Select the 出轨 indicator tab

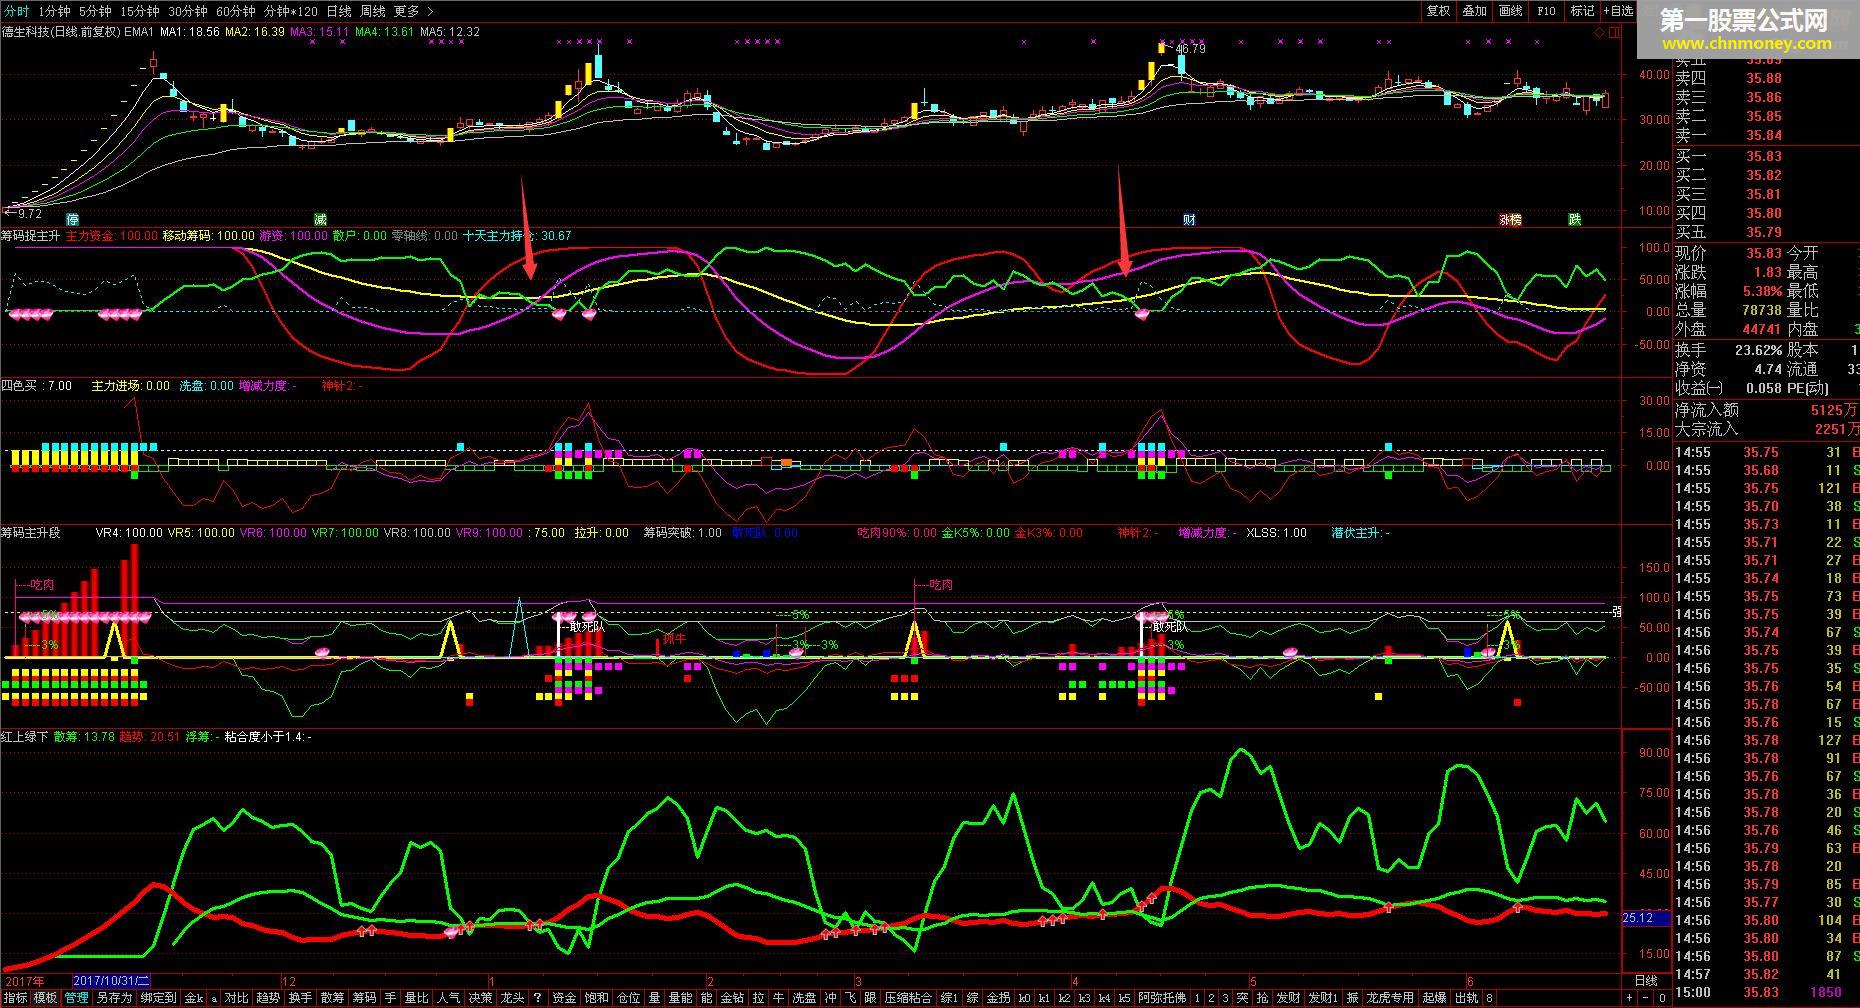(1467, 998)
